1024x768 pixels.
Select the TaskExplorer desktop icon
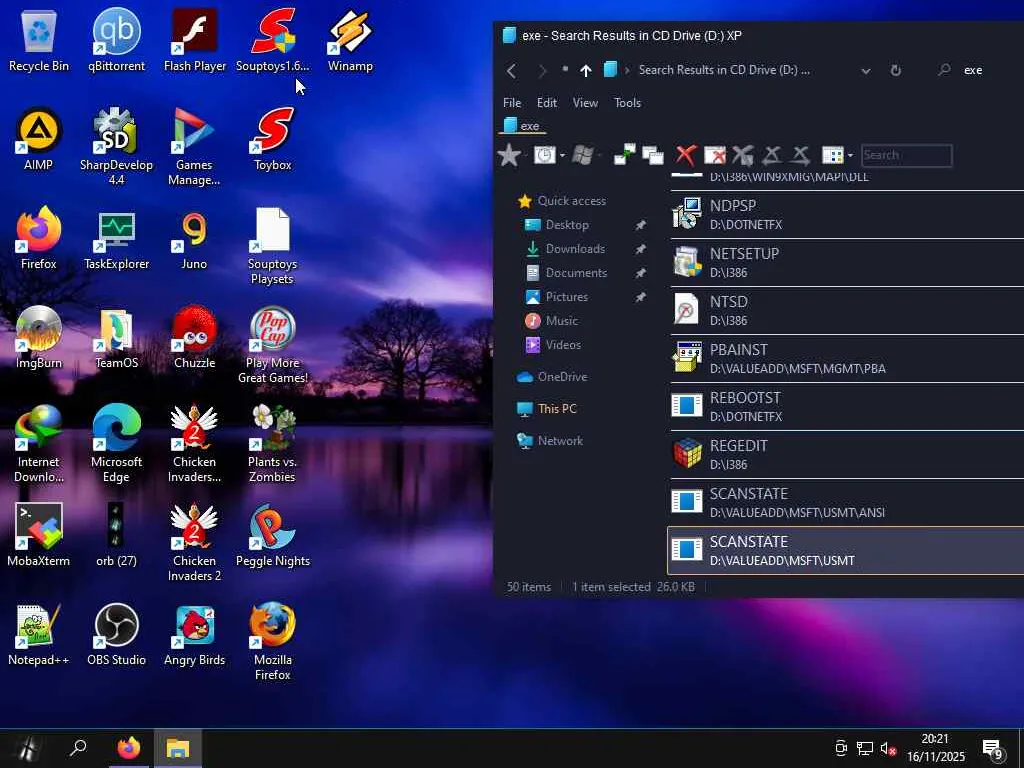[x=116, y=238]
